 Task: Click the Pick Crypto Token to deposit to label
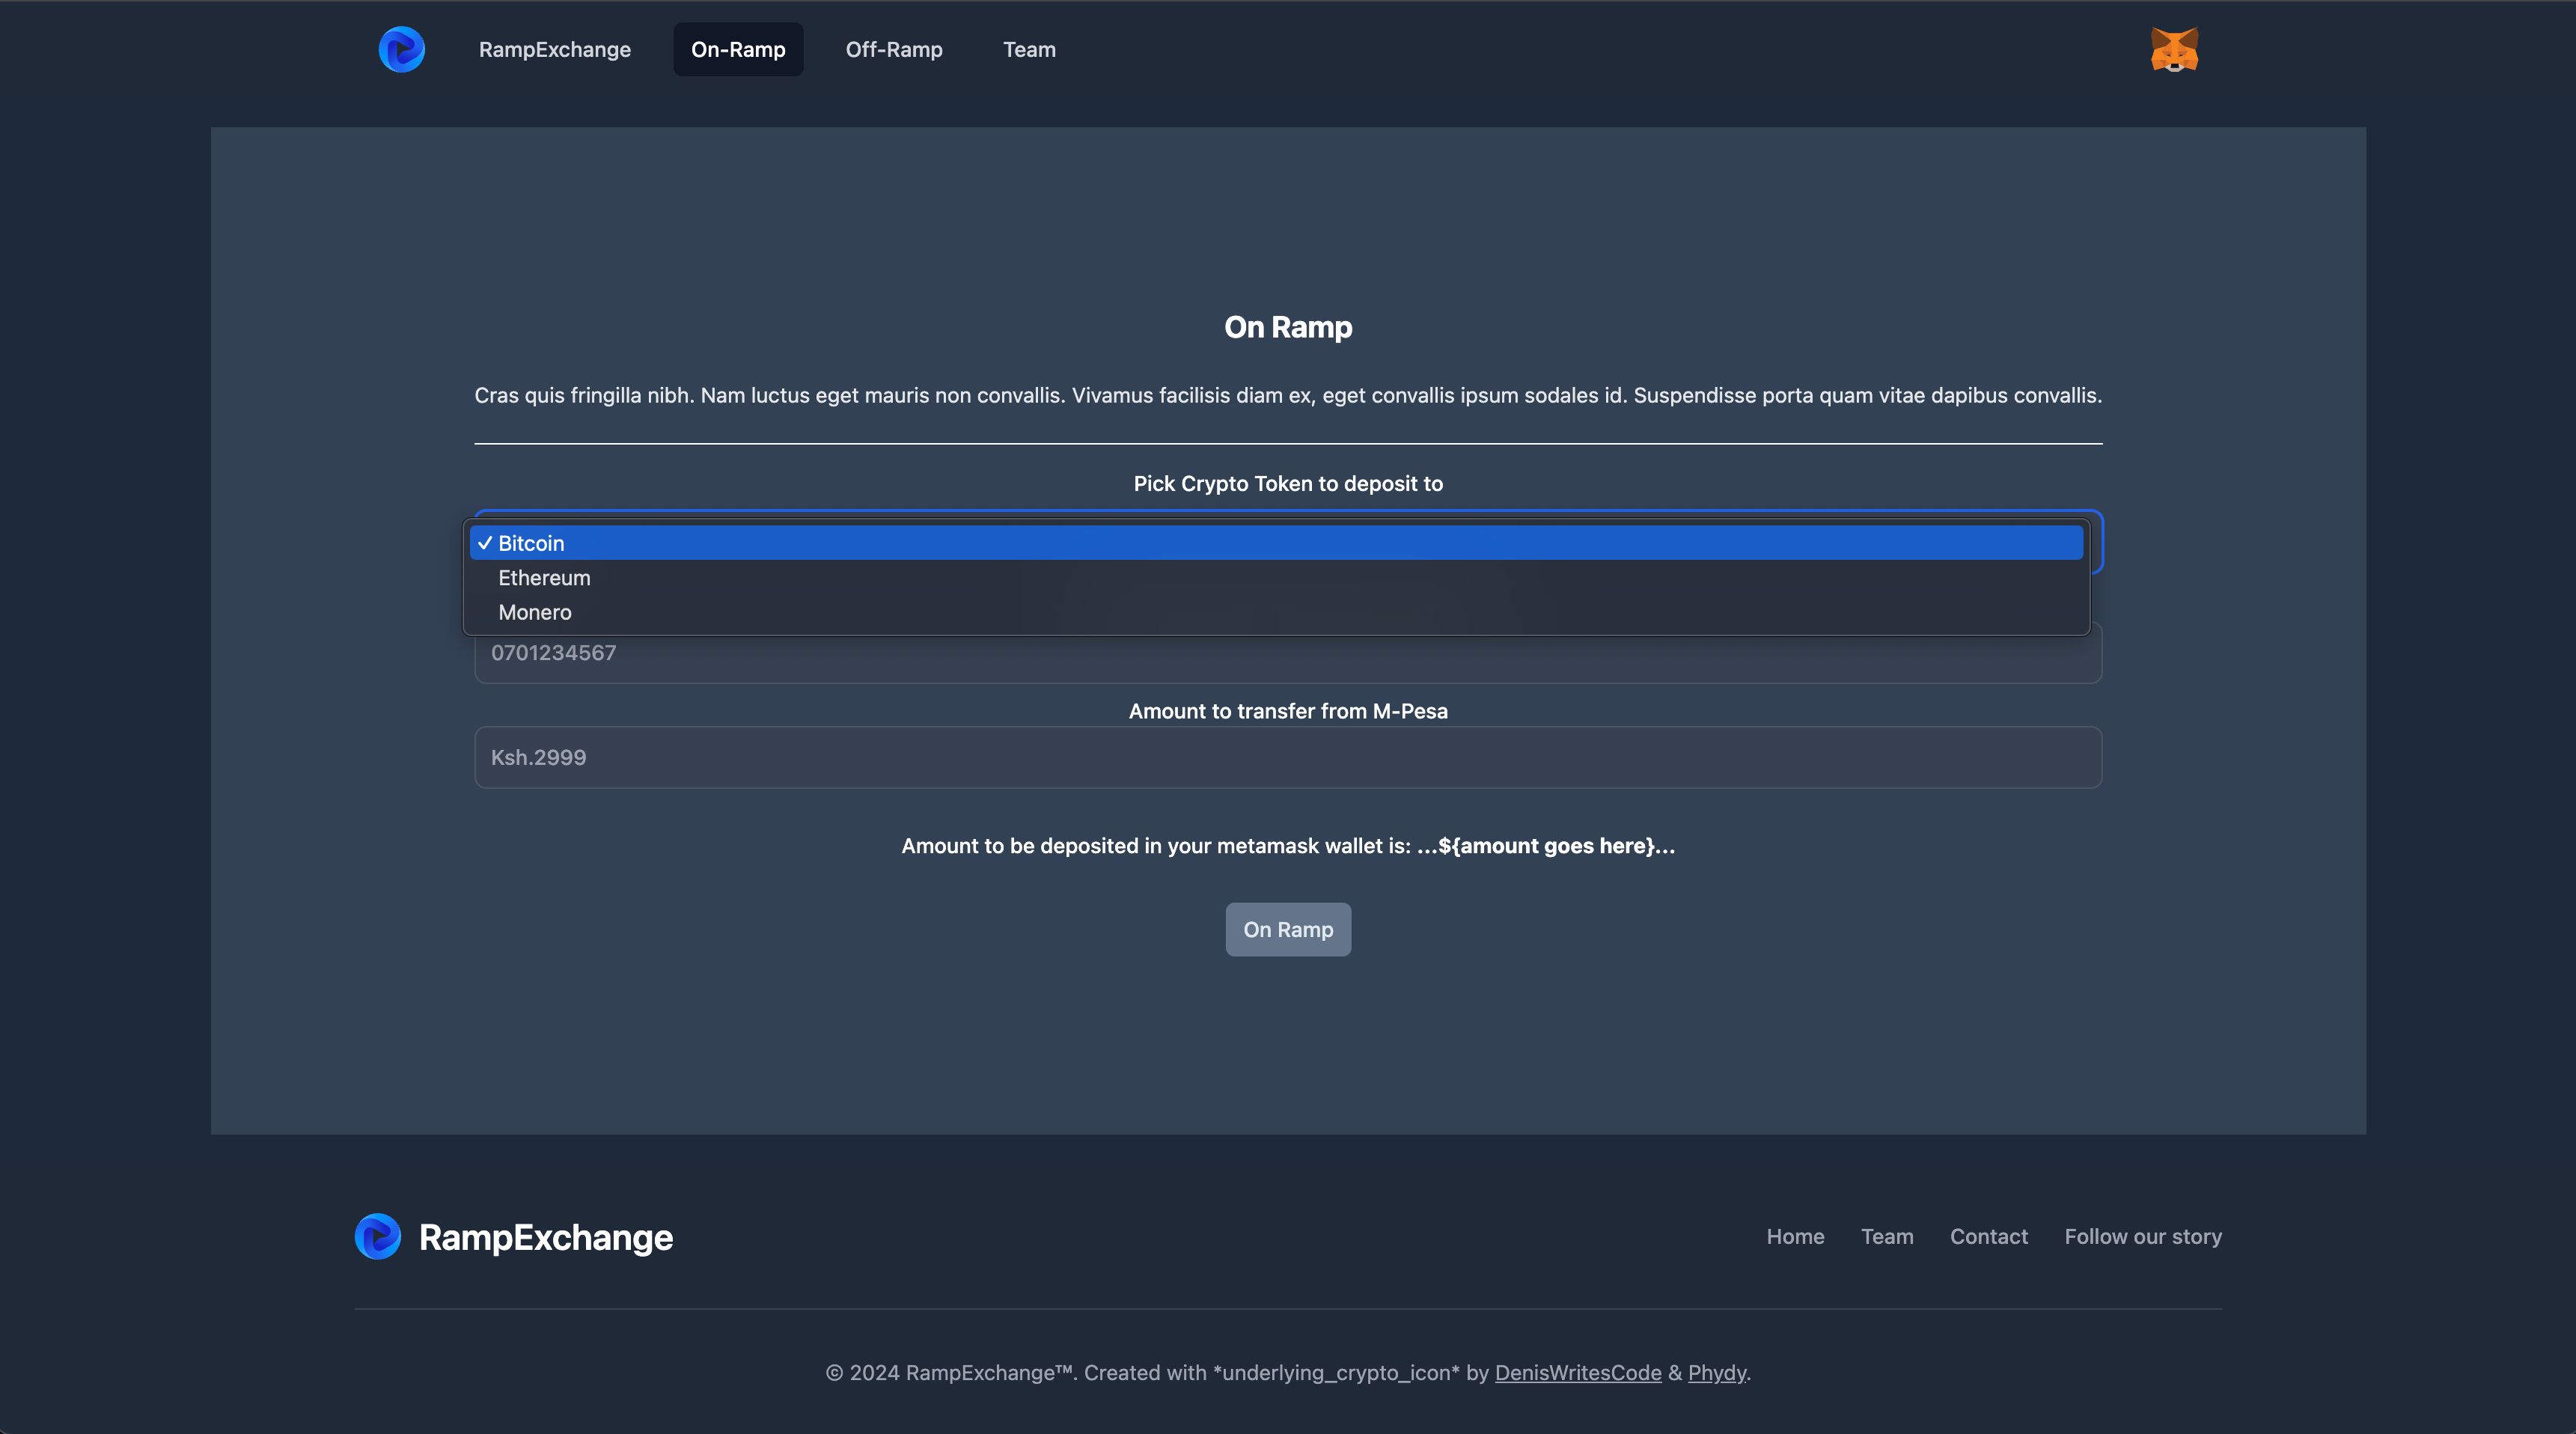(x=1288, y=484)
